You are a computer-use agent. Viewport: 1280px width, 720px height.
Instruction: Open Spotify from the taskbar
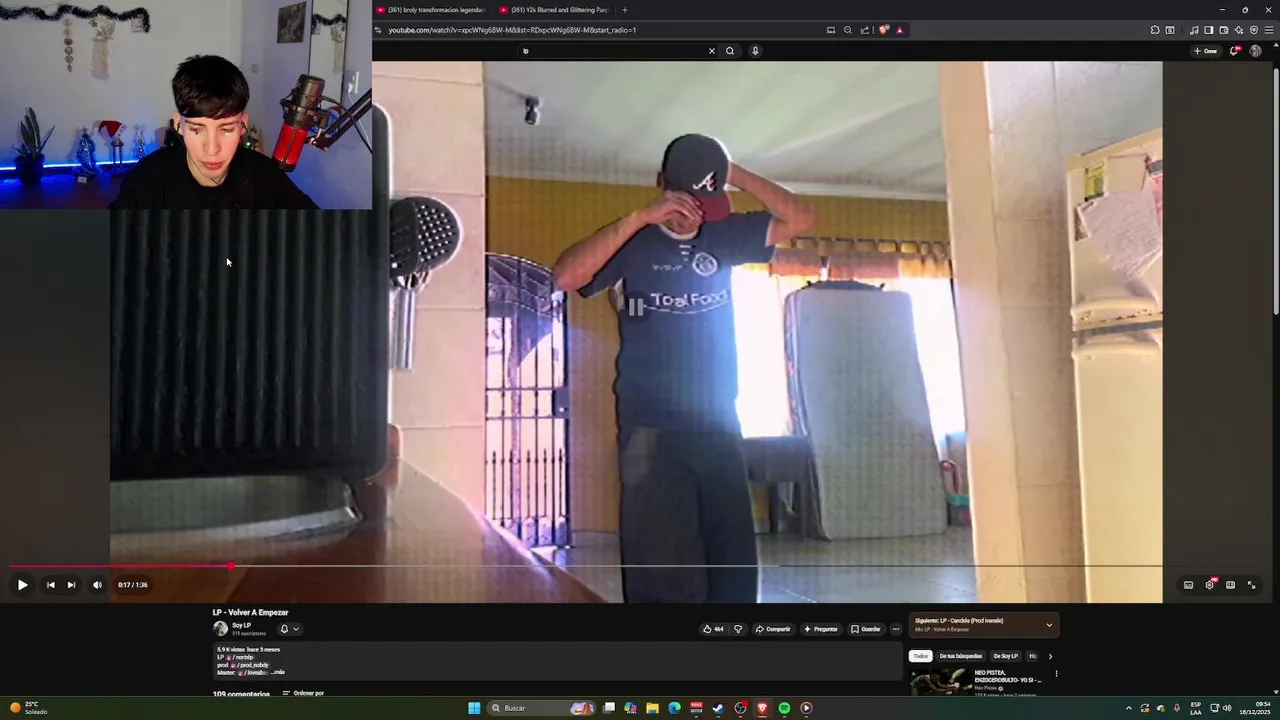(784, 708)
